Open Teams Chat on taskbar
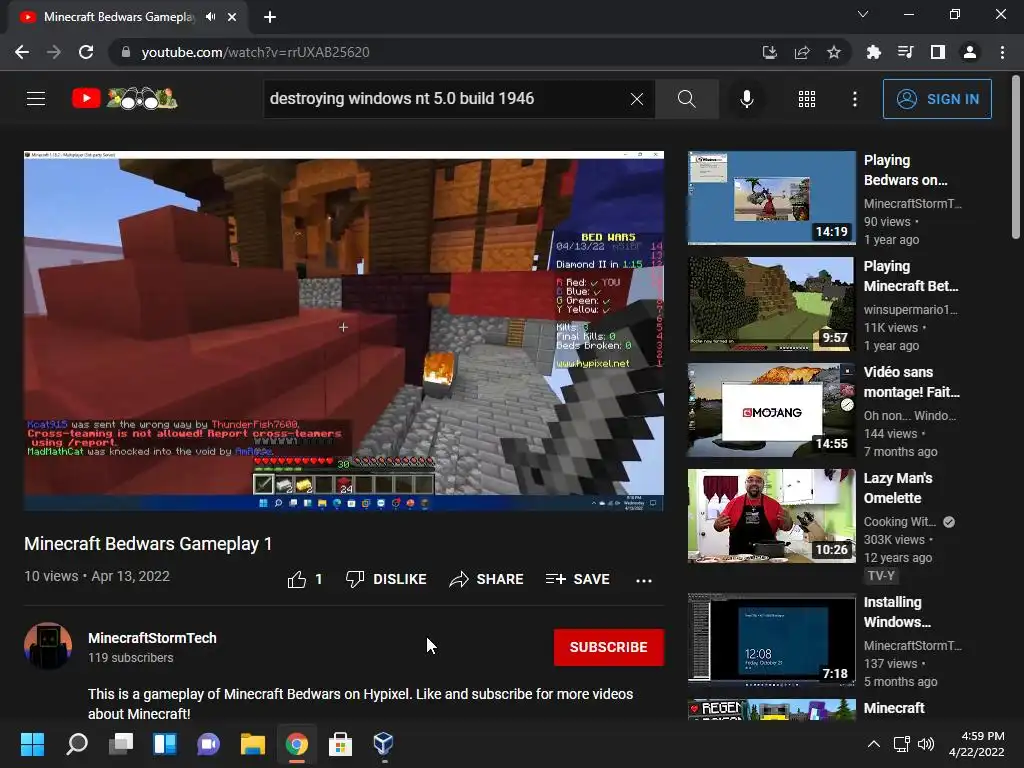Screen dimensions: 1024x768 (x=209, y=744)
